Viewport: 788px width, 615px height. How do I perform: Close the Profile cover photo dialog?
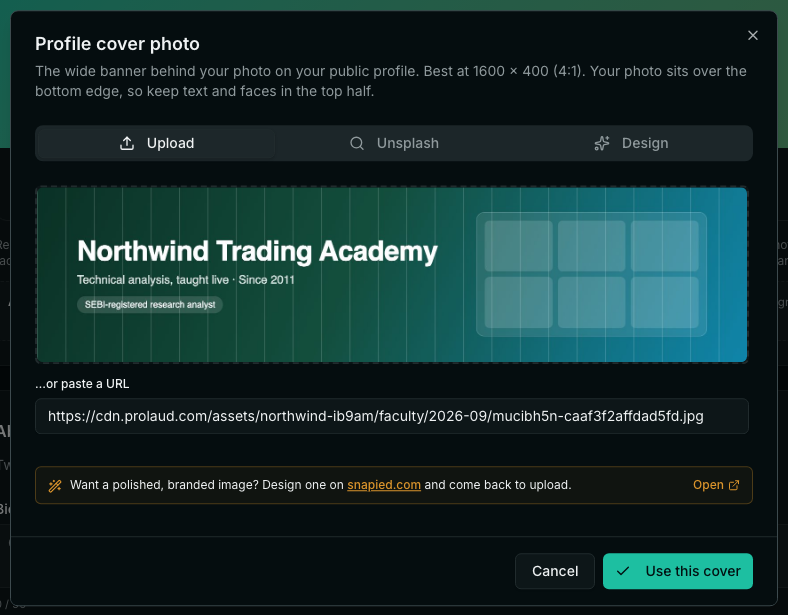(752, 36)
